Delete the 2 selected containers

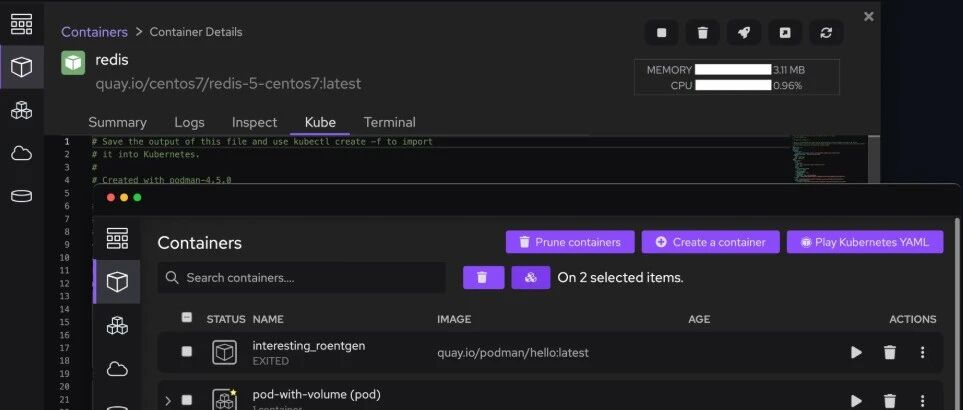point(483,277)
